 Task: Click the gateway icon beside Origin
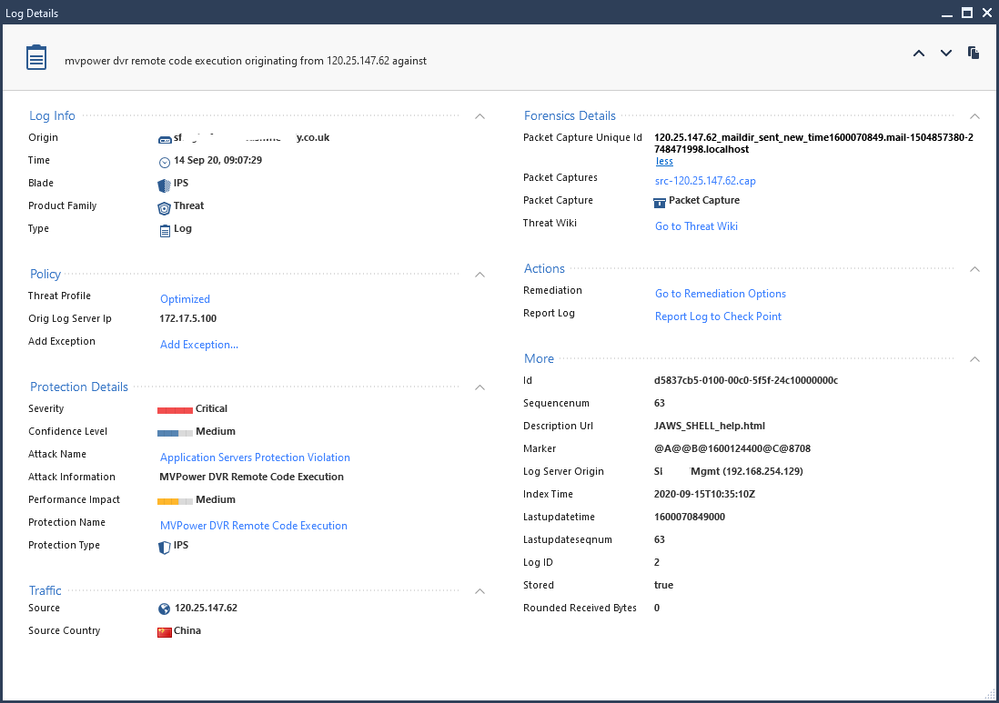[x=164, y=139]
